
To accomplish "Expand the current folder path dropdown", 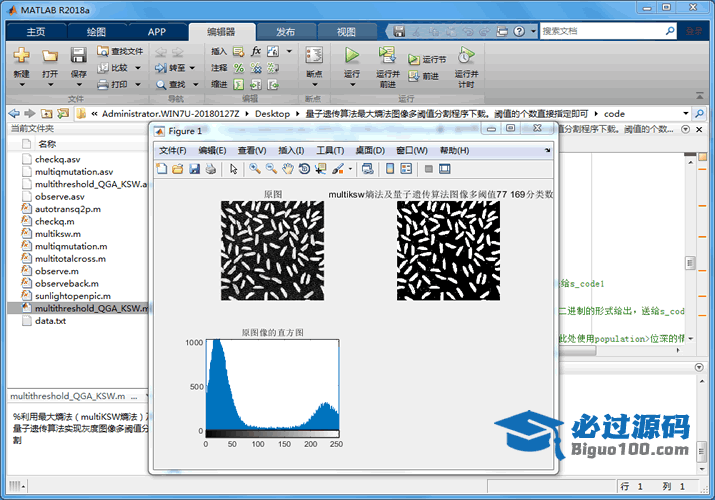I will click(685, 113).
